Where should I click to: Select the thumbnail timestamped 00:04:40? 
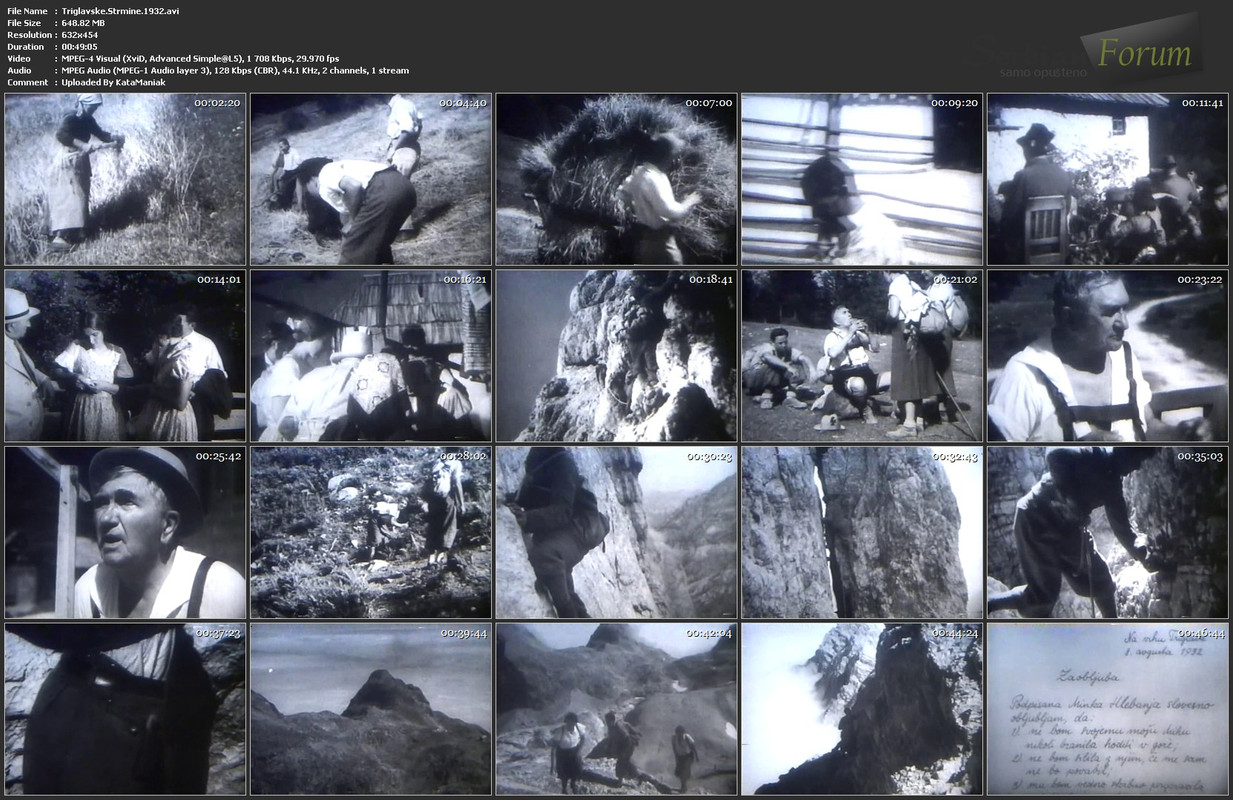[x=371, y=179]
